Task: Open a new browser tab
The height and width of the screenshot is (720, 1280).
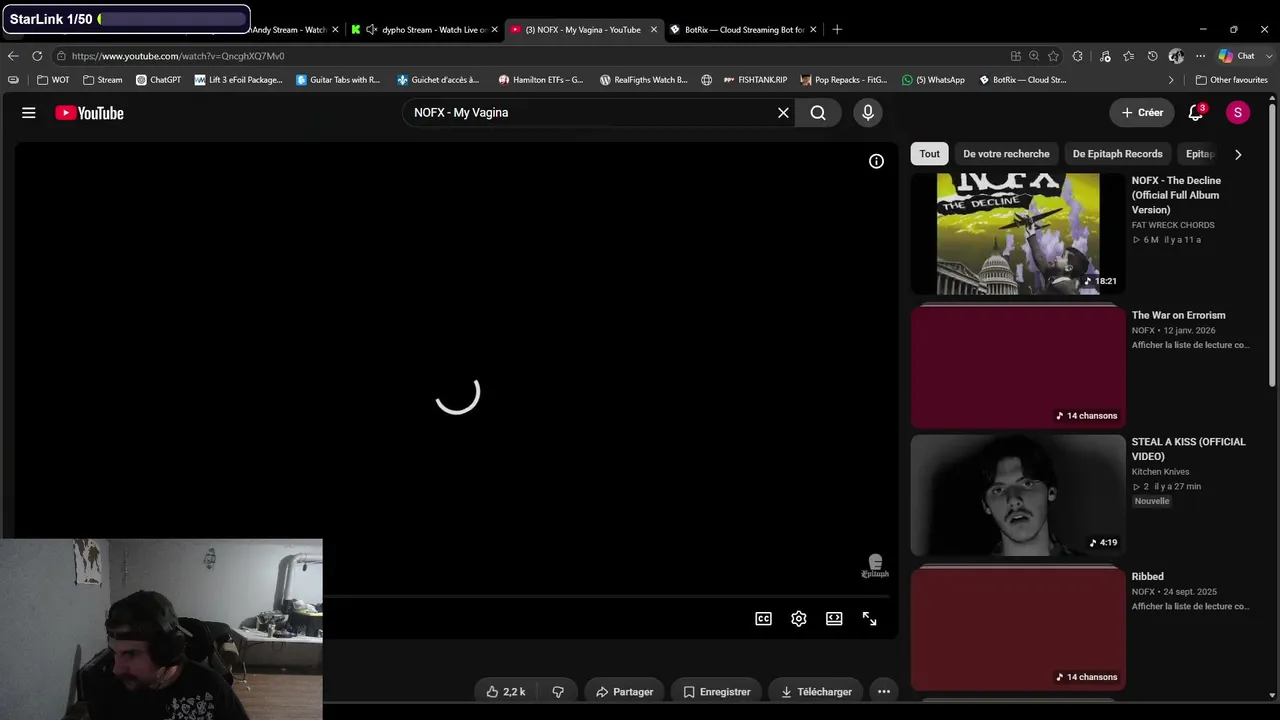Action: [837, 30]
